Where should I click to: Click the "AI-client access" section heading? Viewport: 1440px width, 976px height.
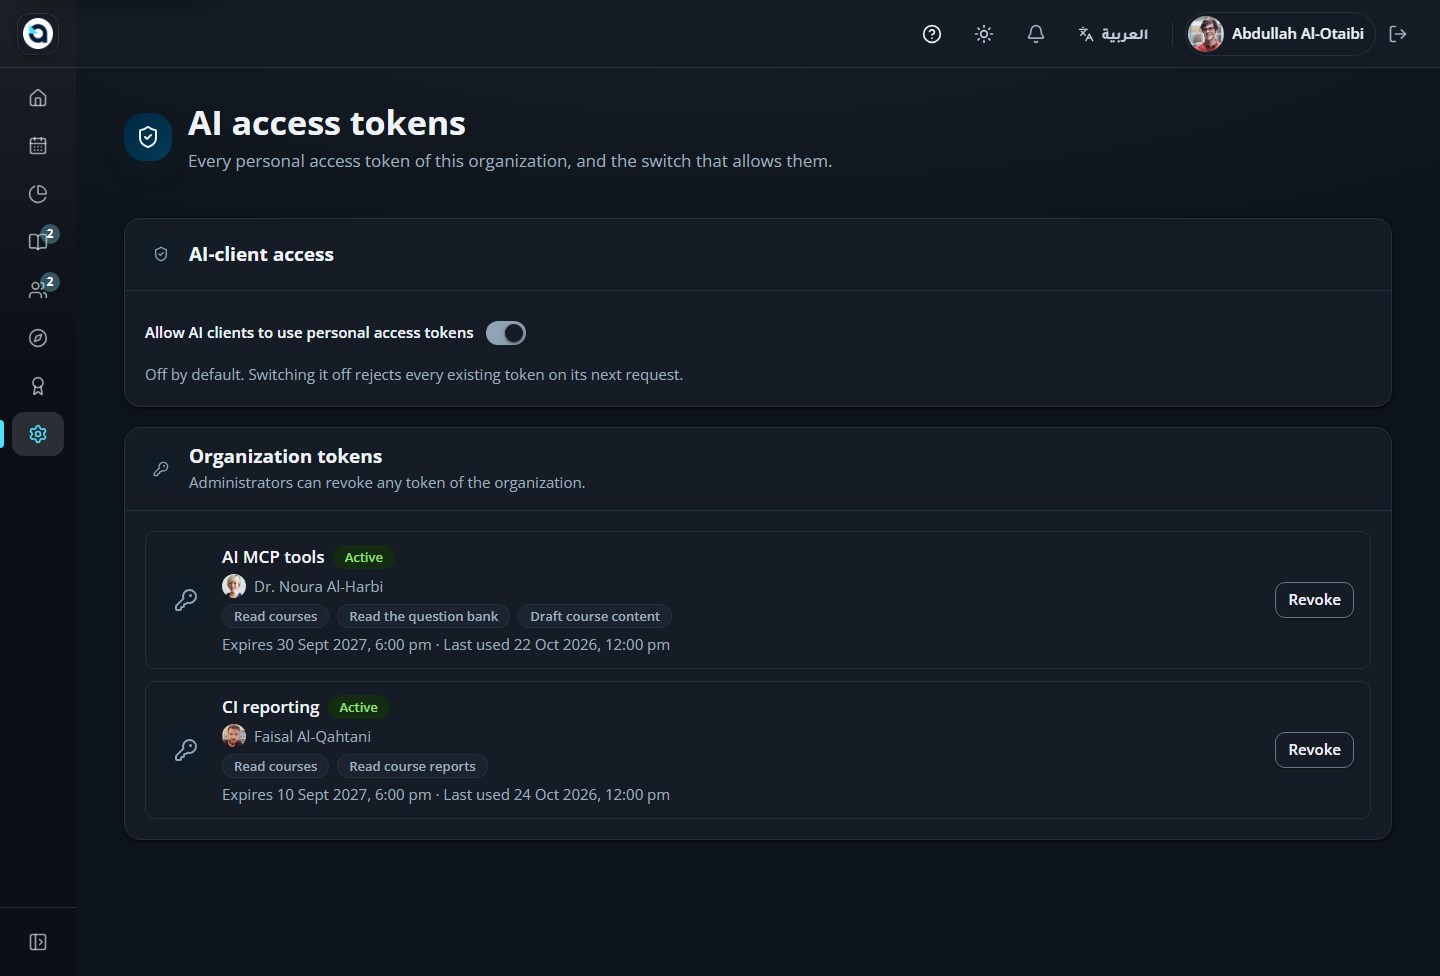(x=262, y=254)
